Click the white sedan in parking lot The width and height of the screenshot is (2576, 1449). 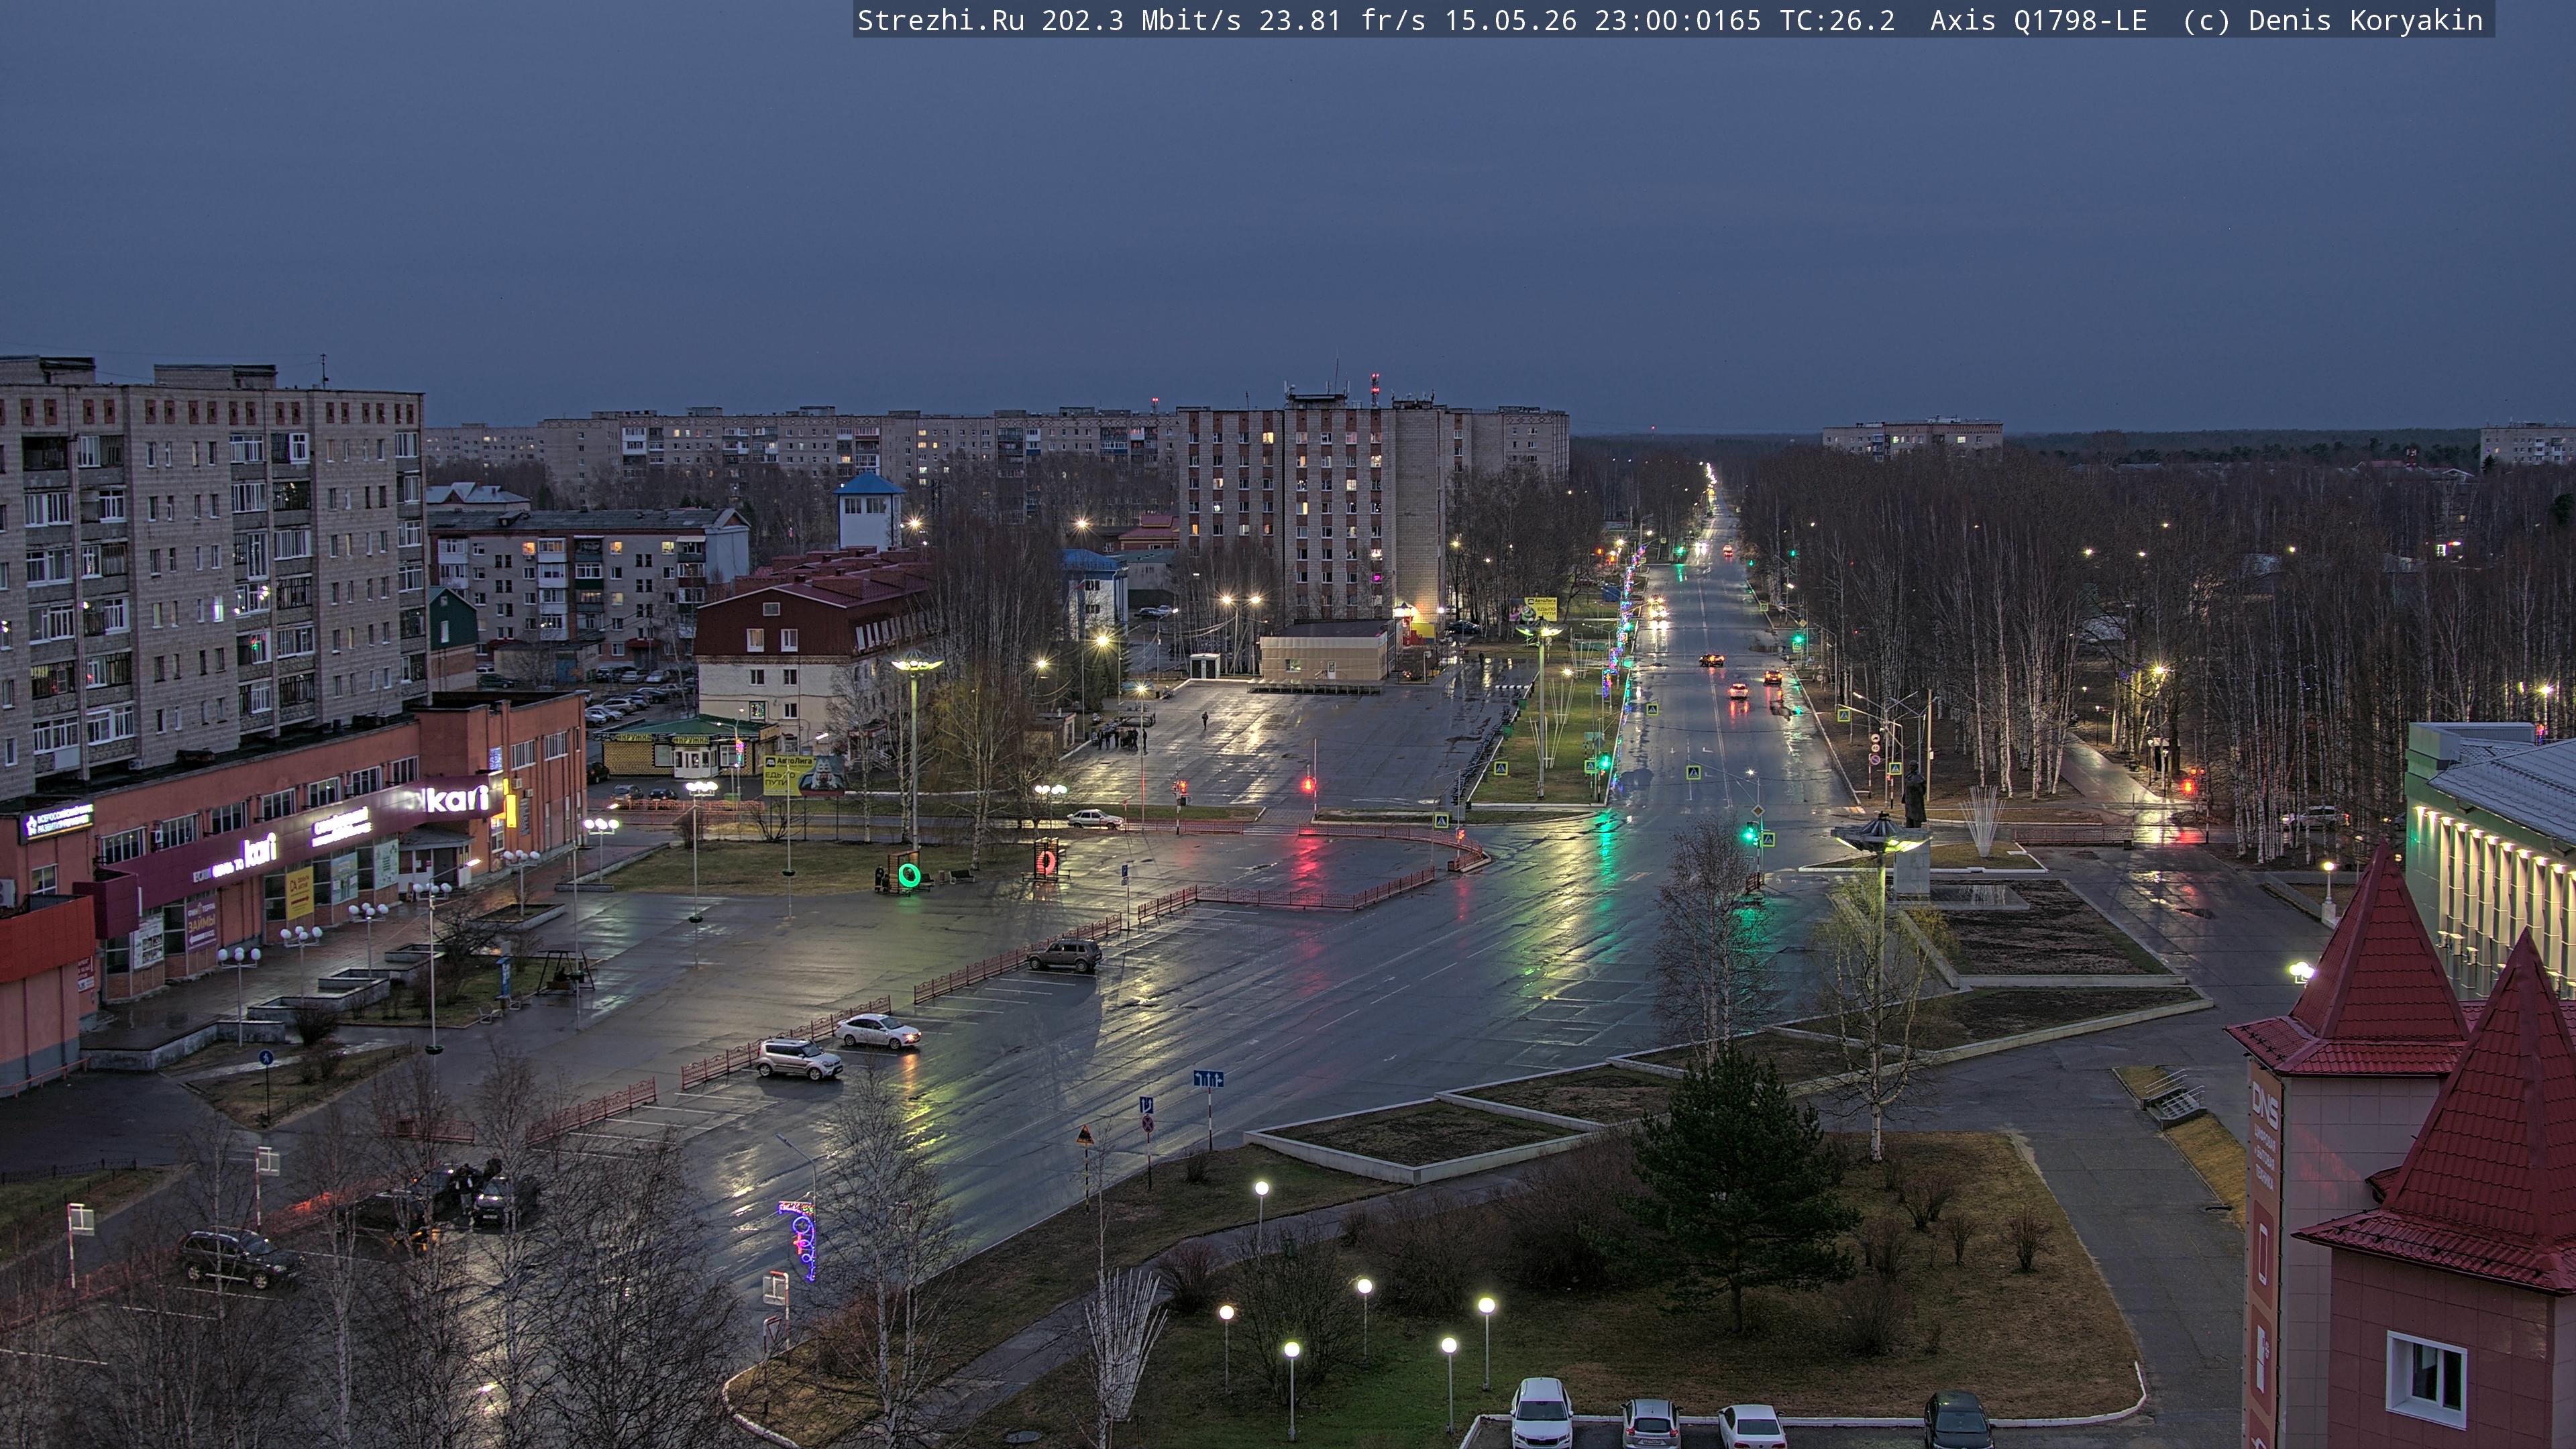[x=877, y=1031]
